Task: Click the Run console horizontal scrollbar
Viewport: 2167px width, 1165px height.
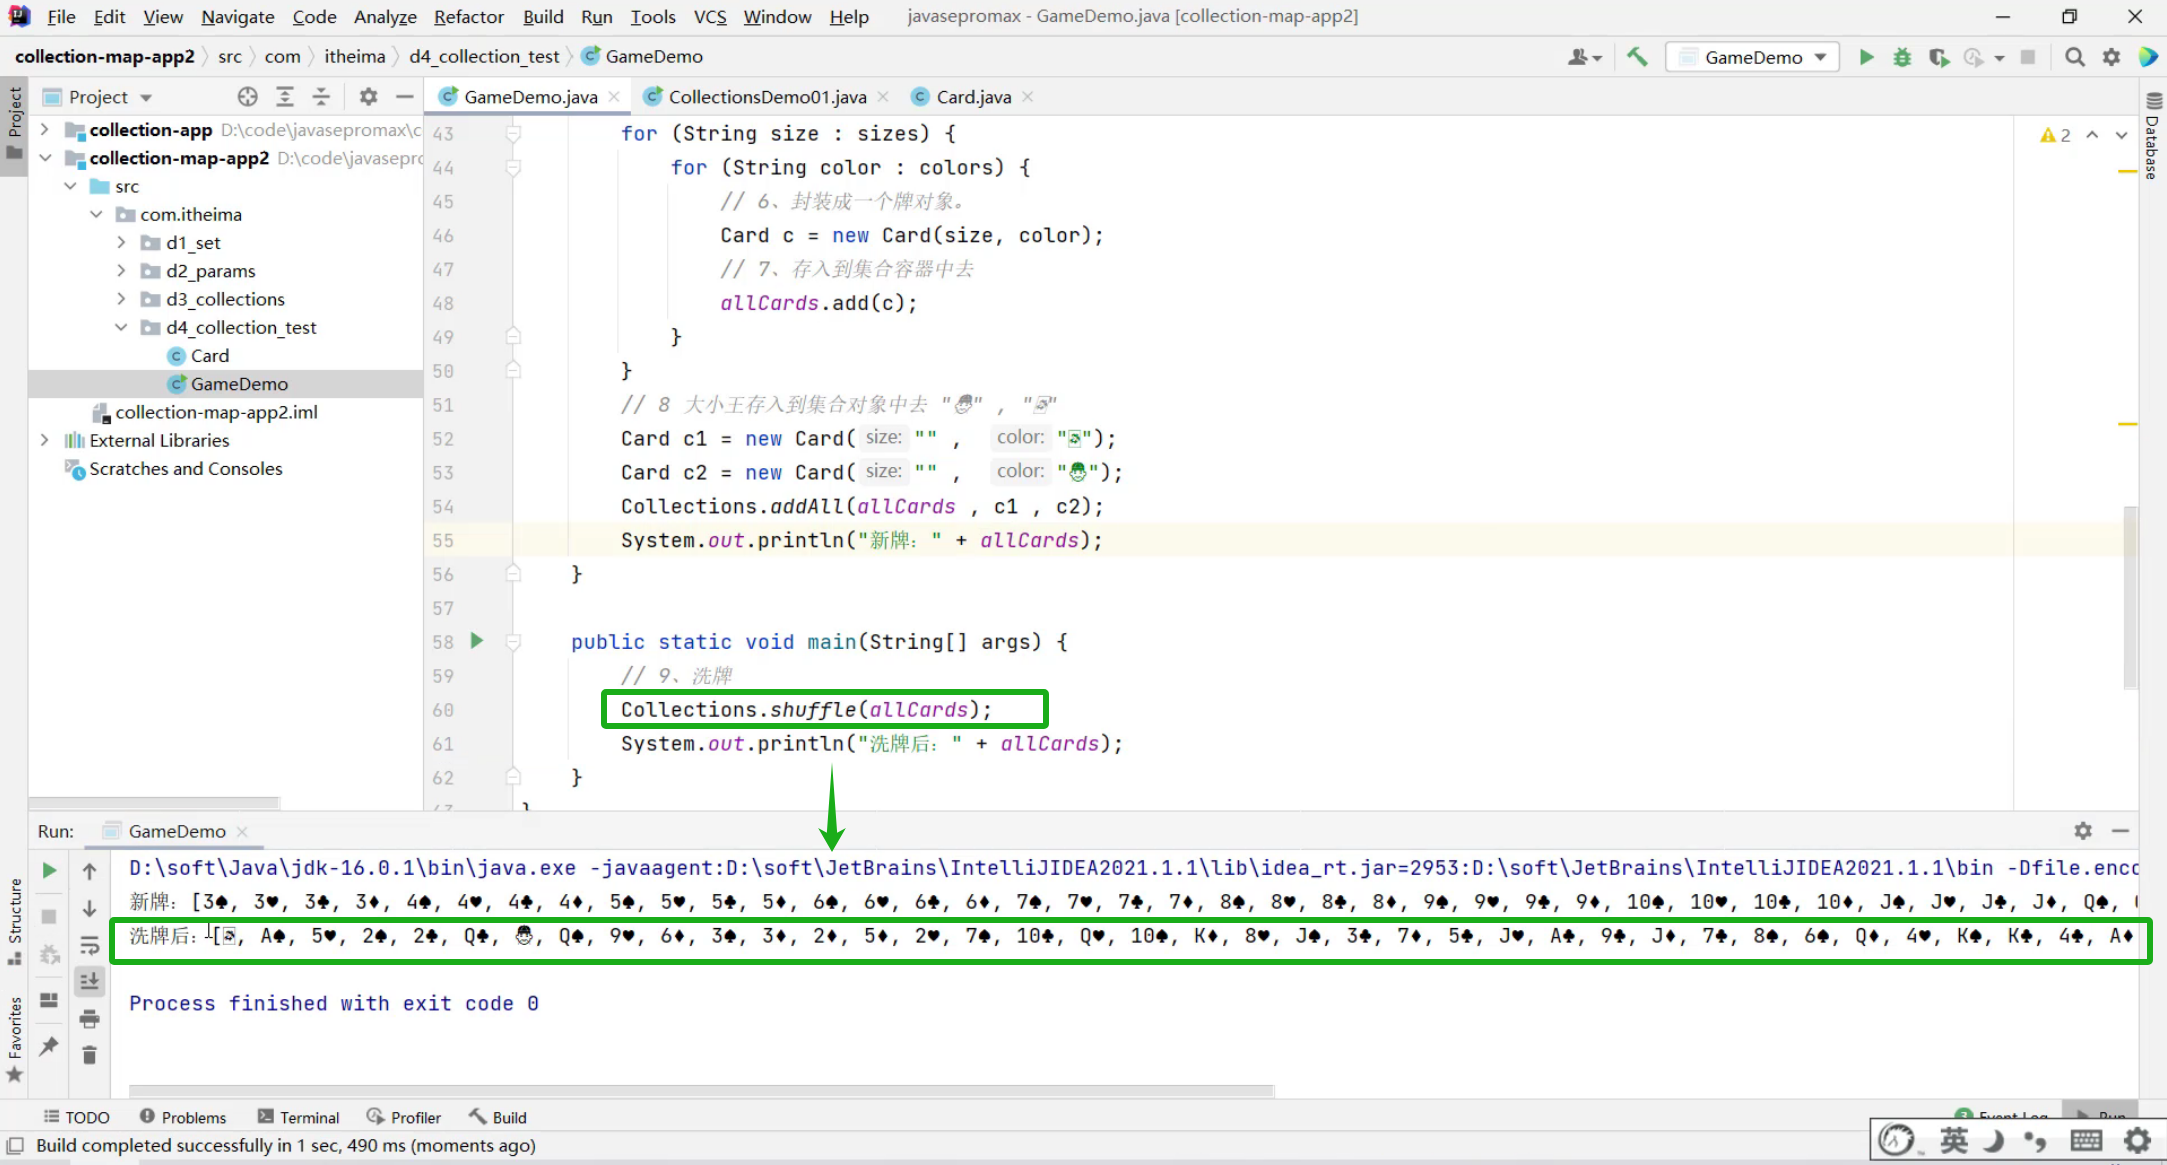Action: 700,1090
